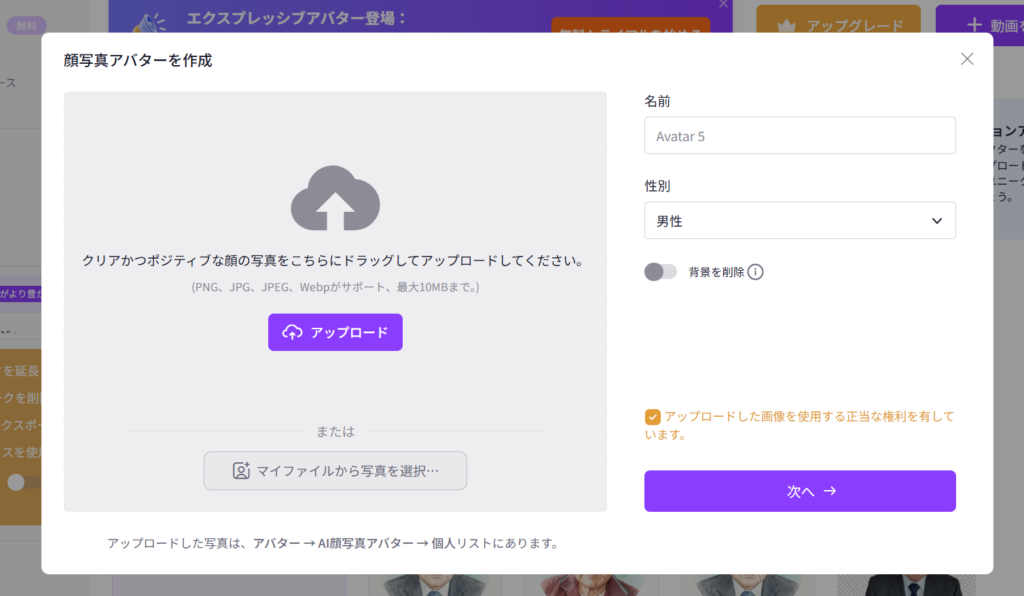Click the 名前 input field with Avatar 5

coord(799,136)
